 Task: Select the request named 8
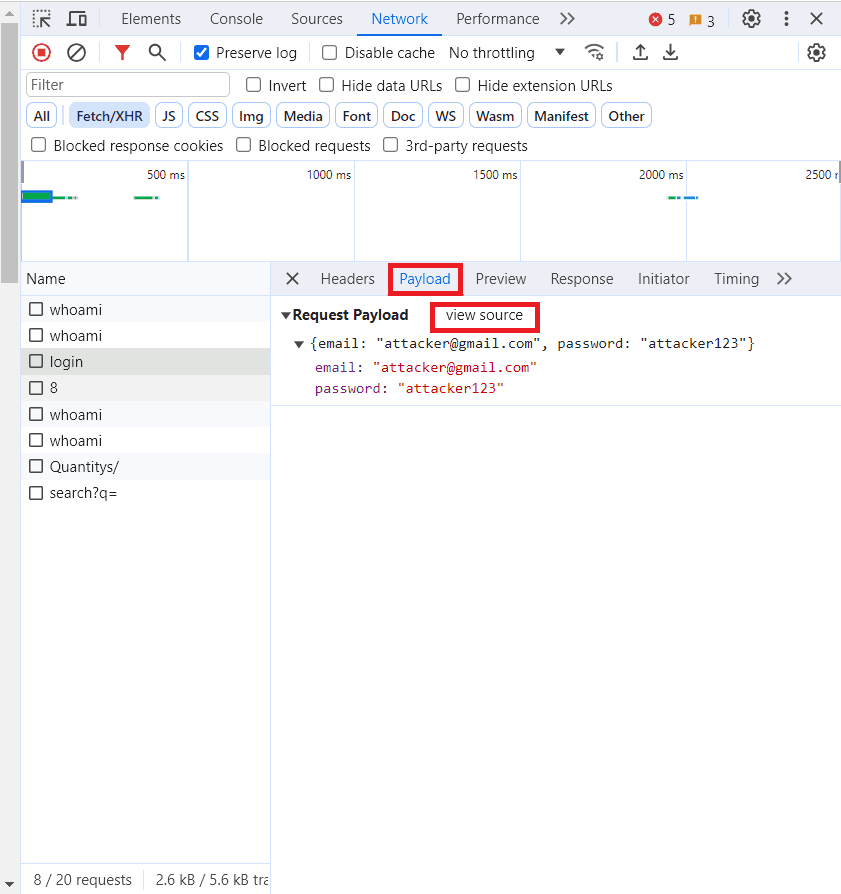145,388
